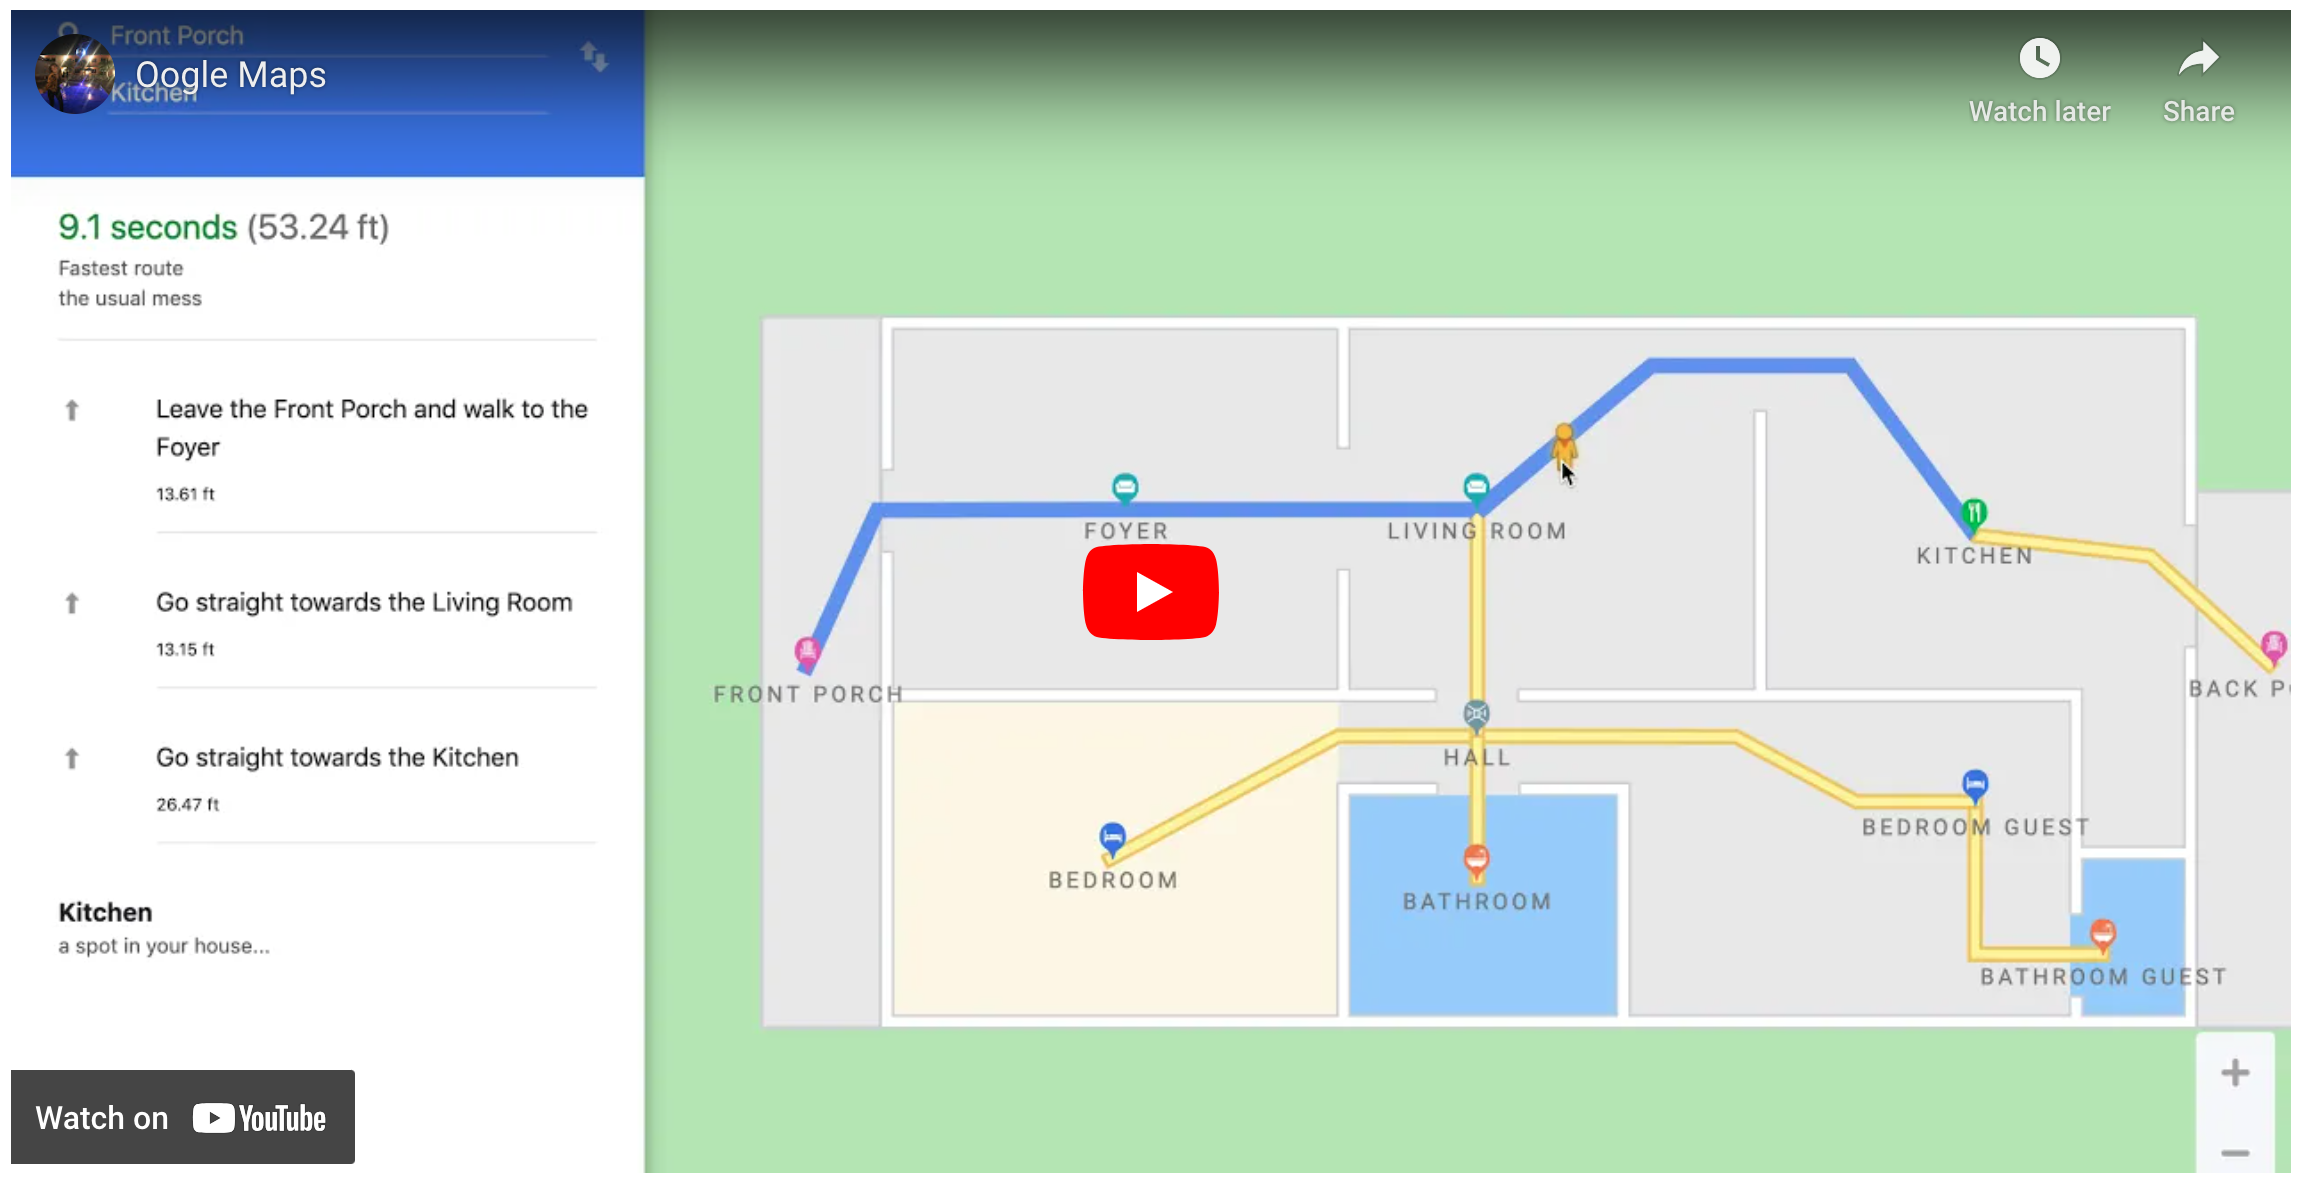Click the channel avatar thumbnail

click(x=75, y=74)
